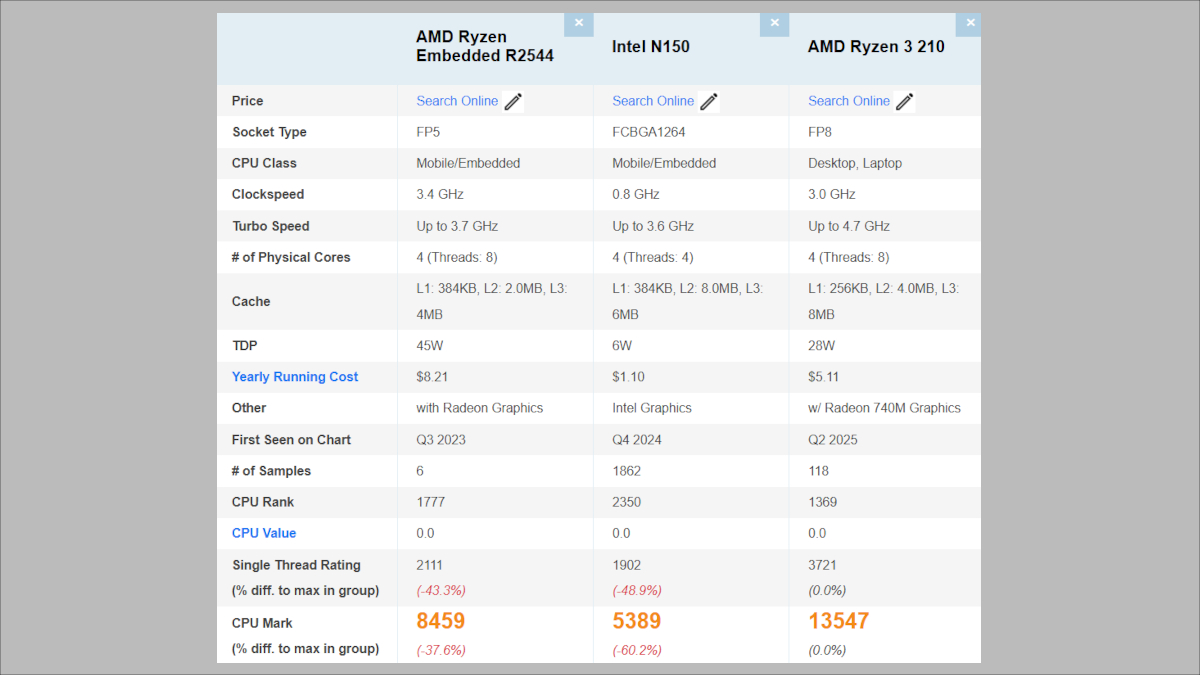The width and height of the screenshot is (1200, 675).
Task: Click the $1.10 yearly running cost
Action: [x=628, y=377]
